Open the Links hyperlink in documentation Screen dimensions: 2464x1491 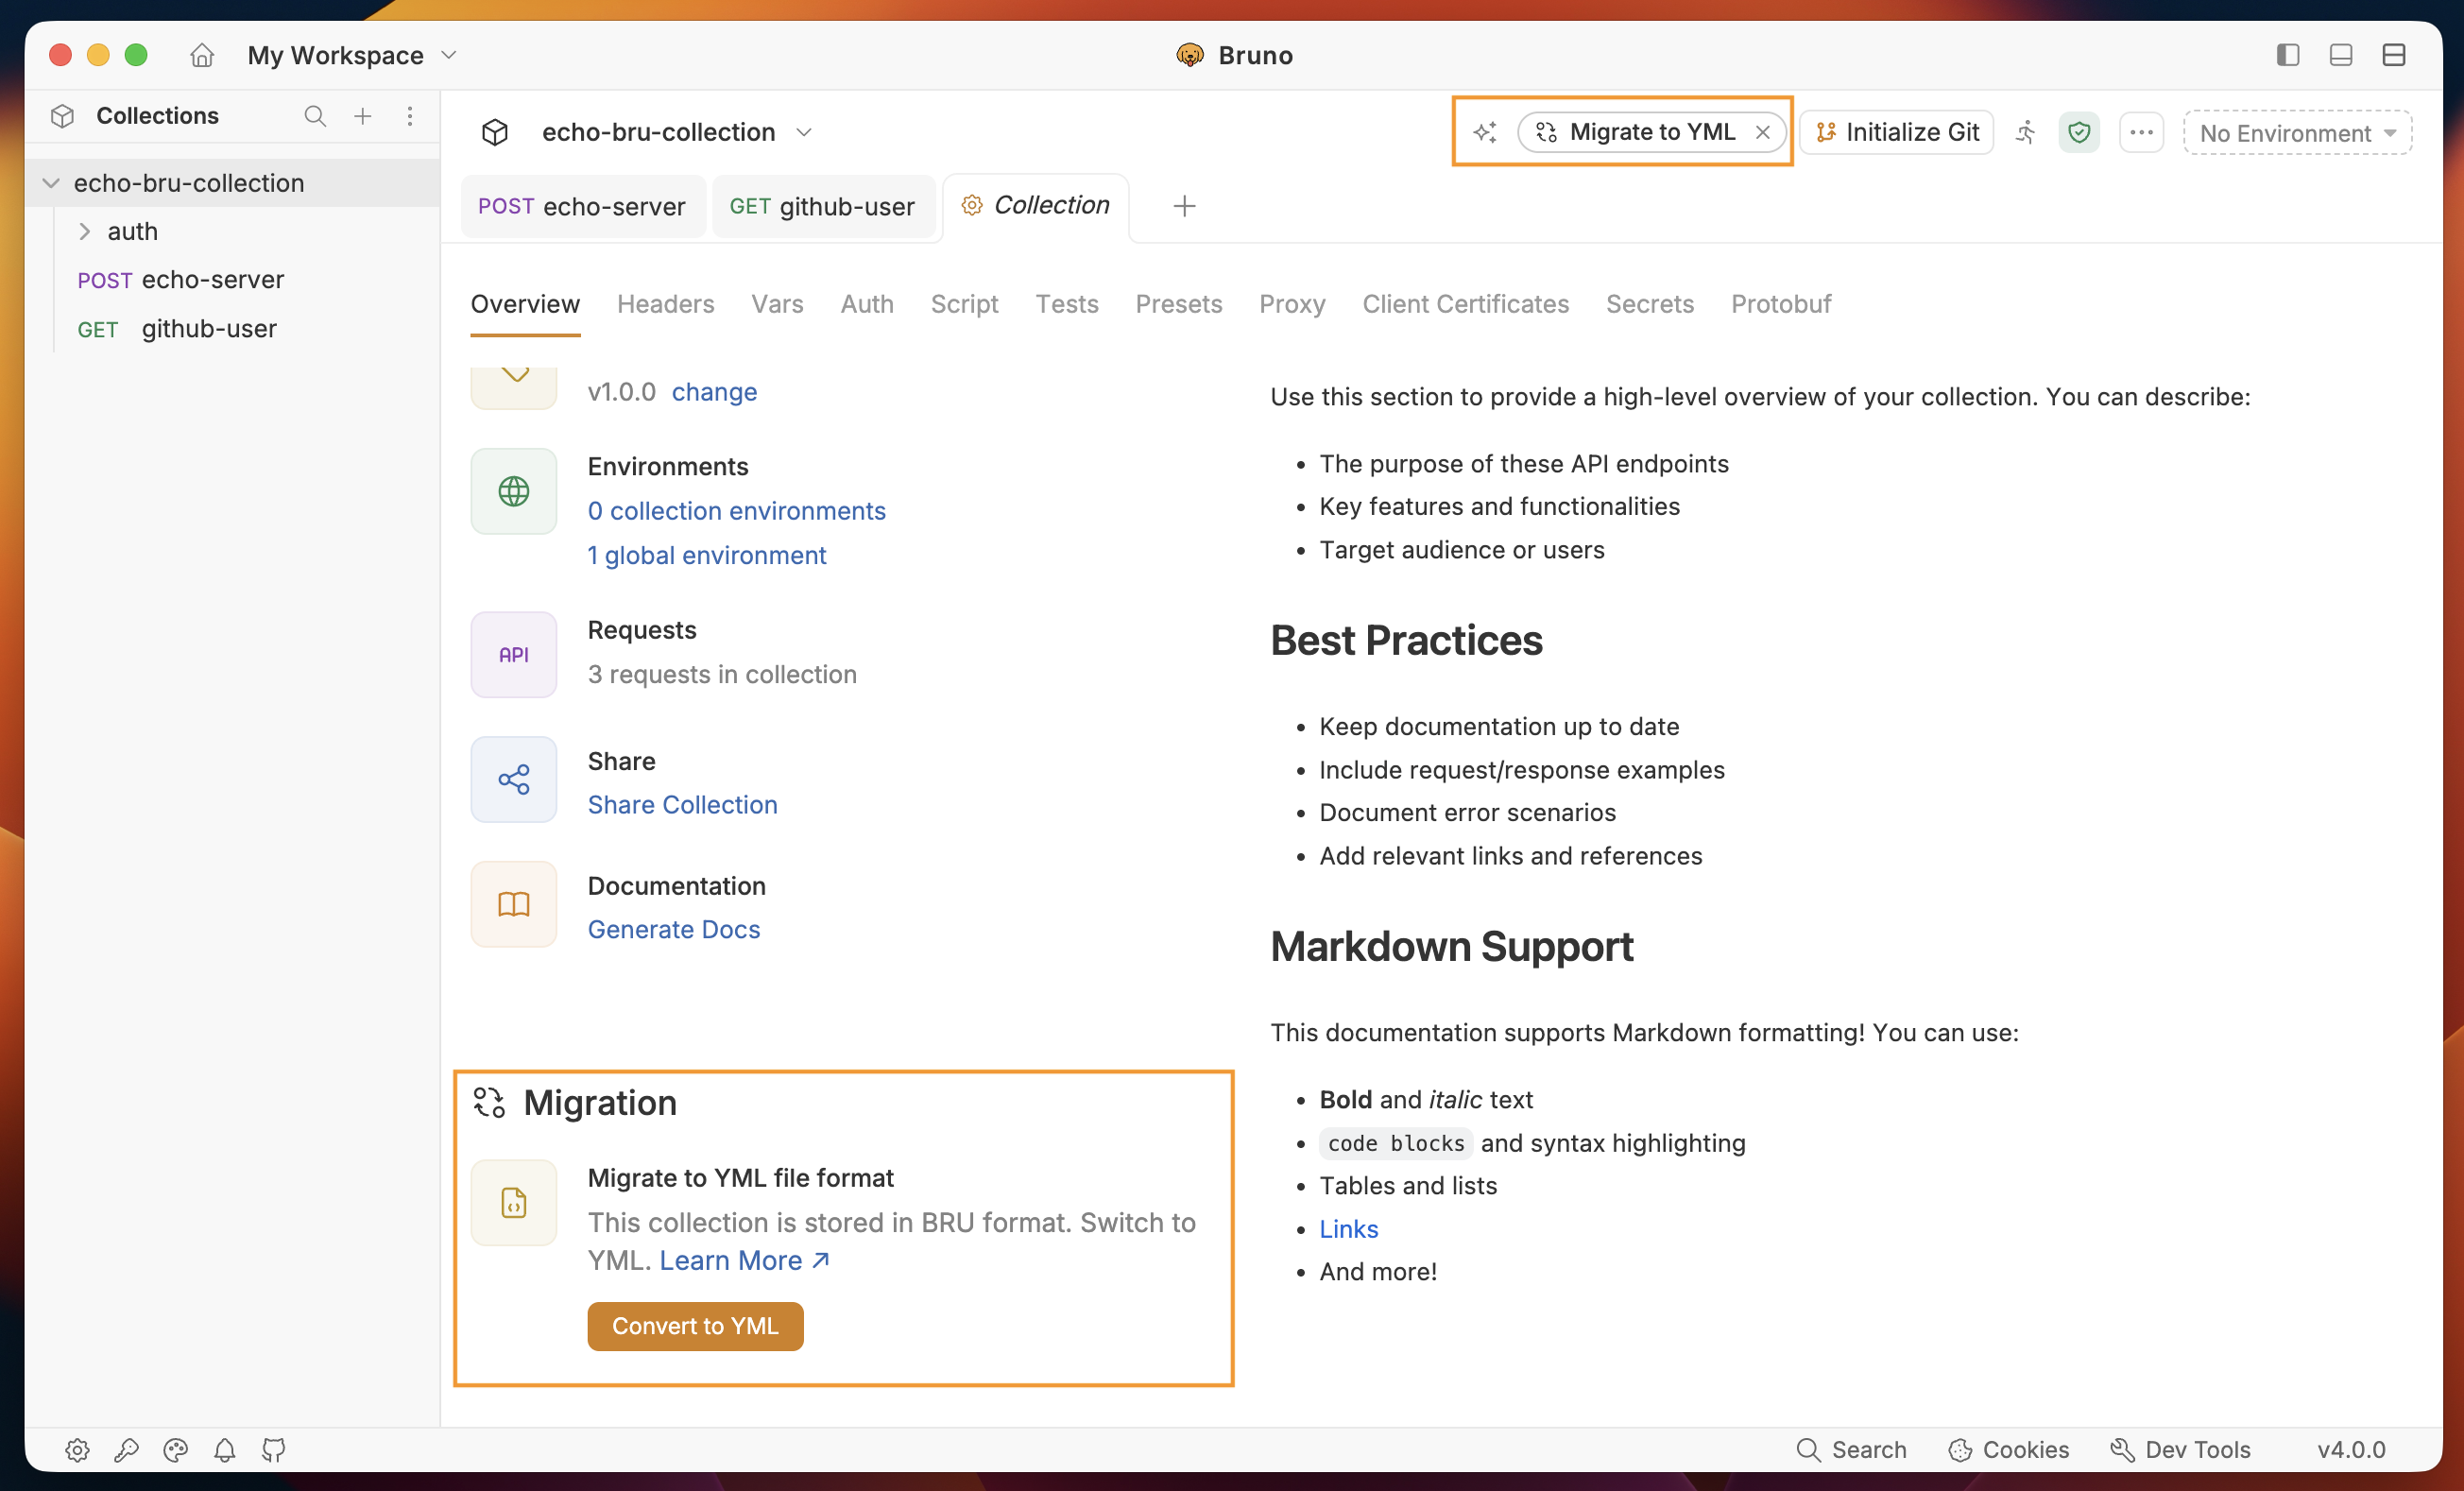(x=1348, y=1229)
